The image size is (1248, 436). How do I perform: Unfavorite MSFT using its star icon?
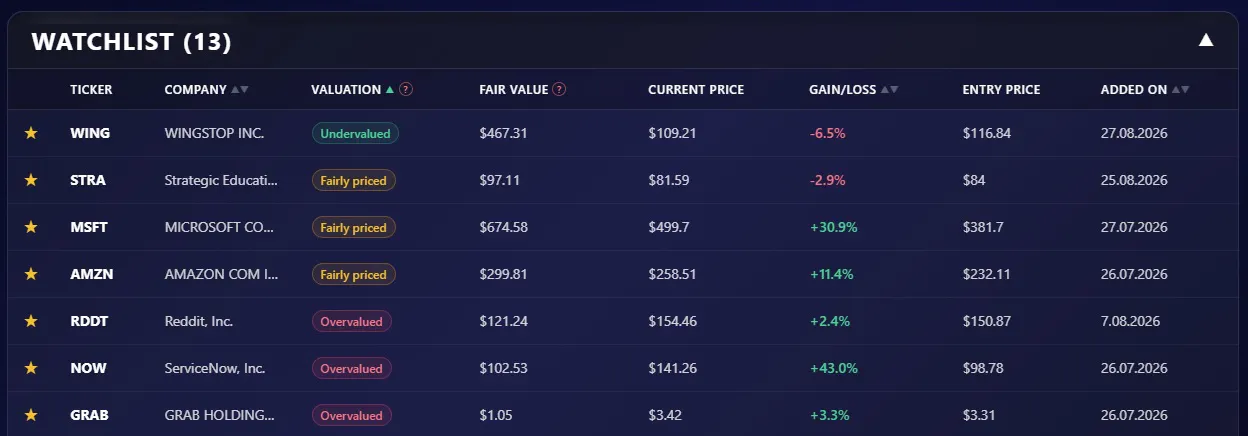click(31, 227)
